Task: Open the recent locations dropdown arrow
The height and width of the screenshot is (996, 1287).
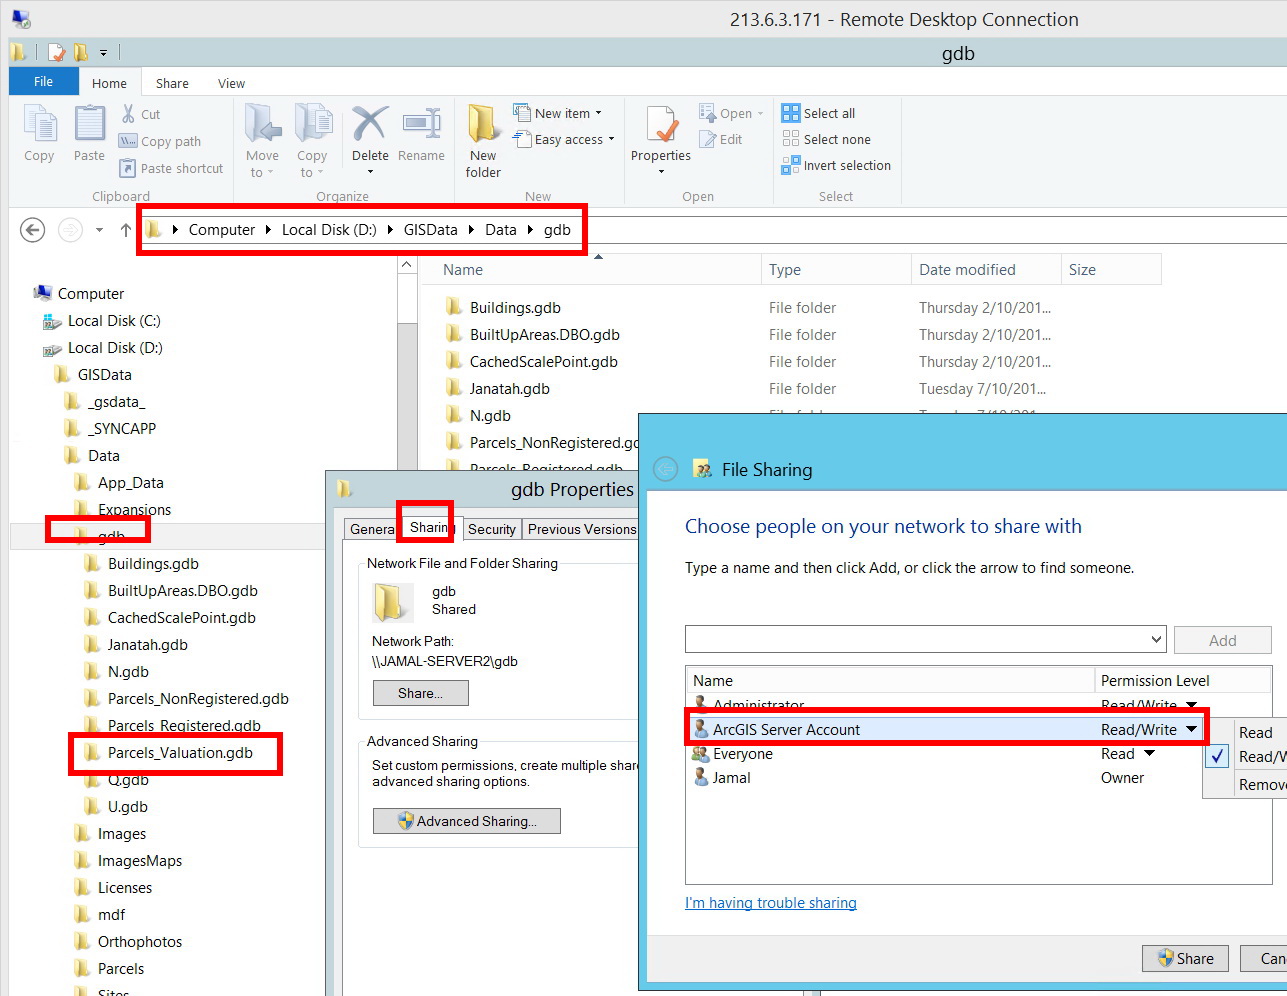Action: point(99,230)
